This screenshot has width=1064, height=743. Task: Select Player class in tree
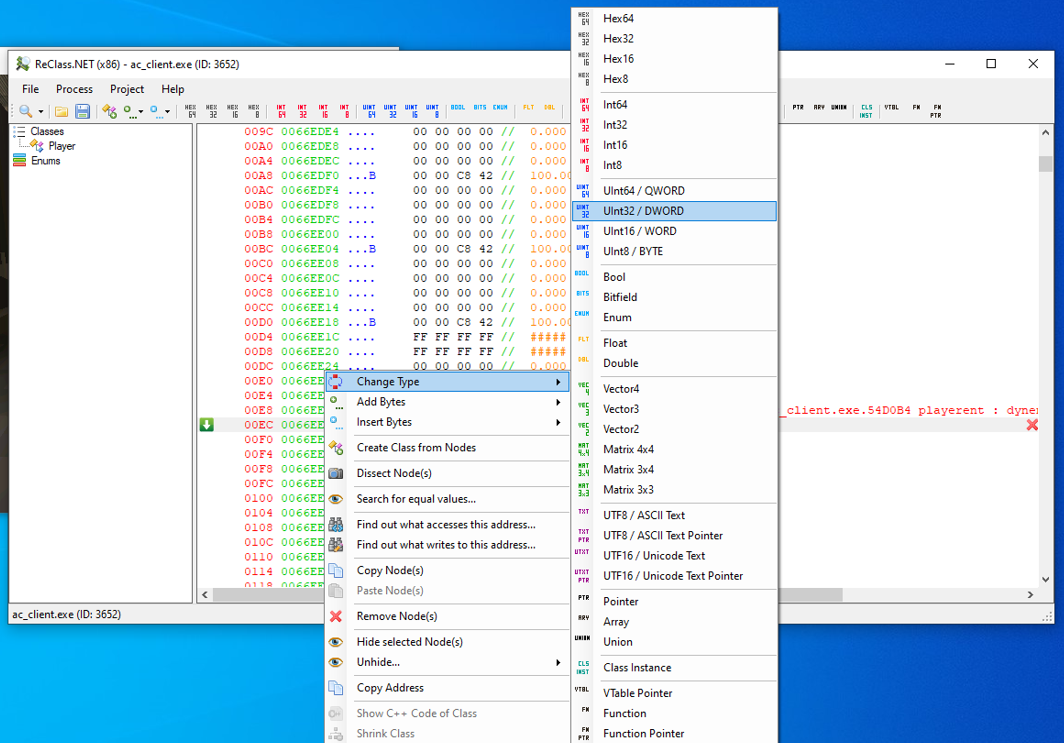(61, 146)
